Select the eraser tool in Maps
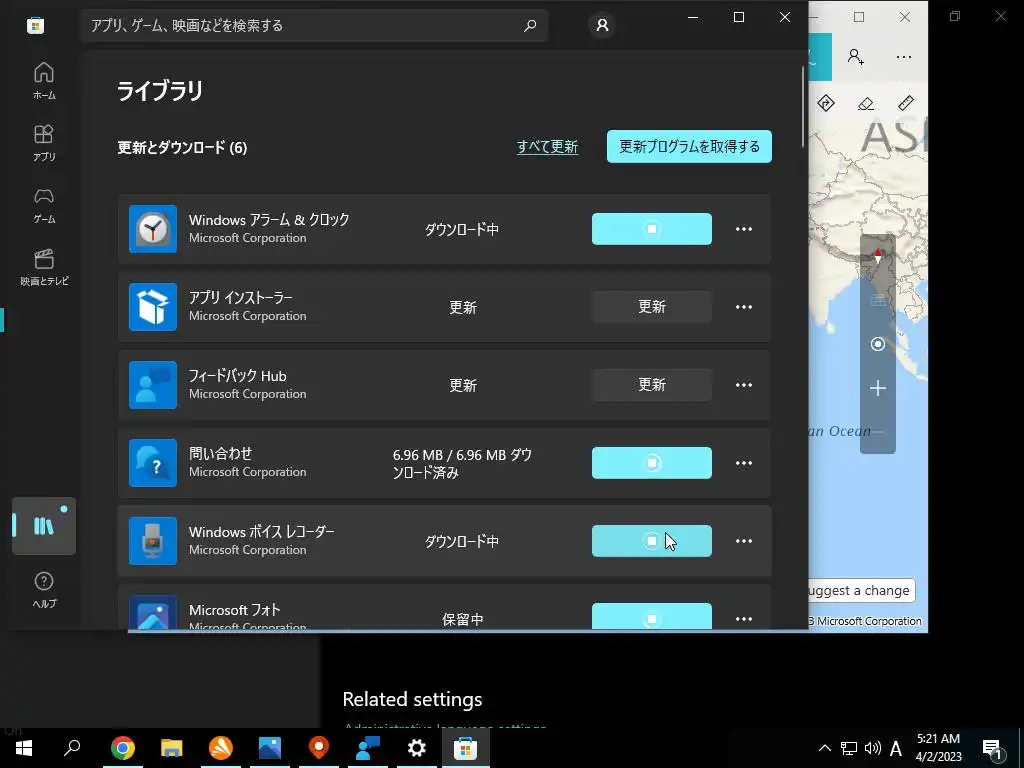 pyautogui.click(x=866, y=103)
